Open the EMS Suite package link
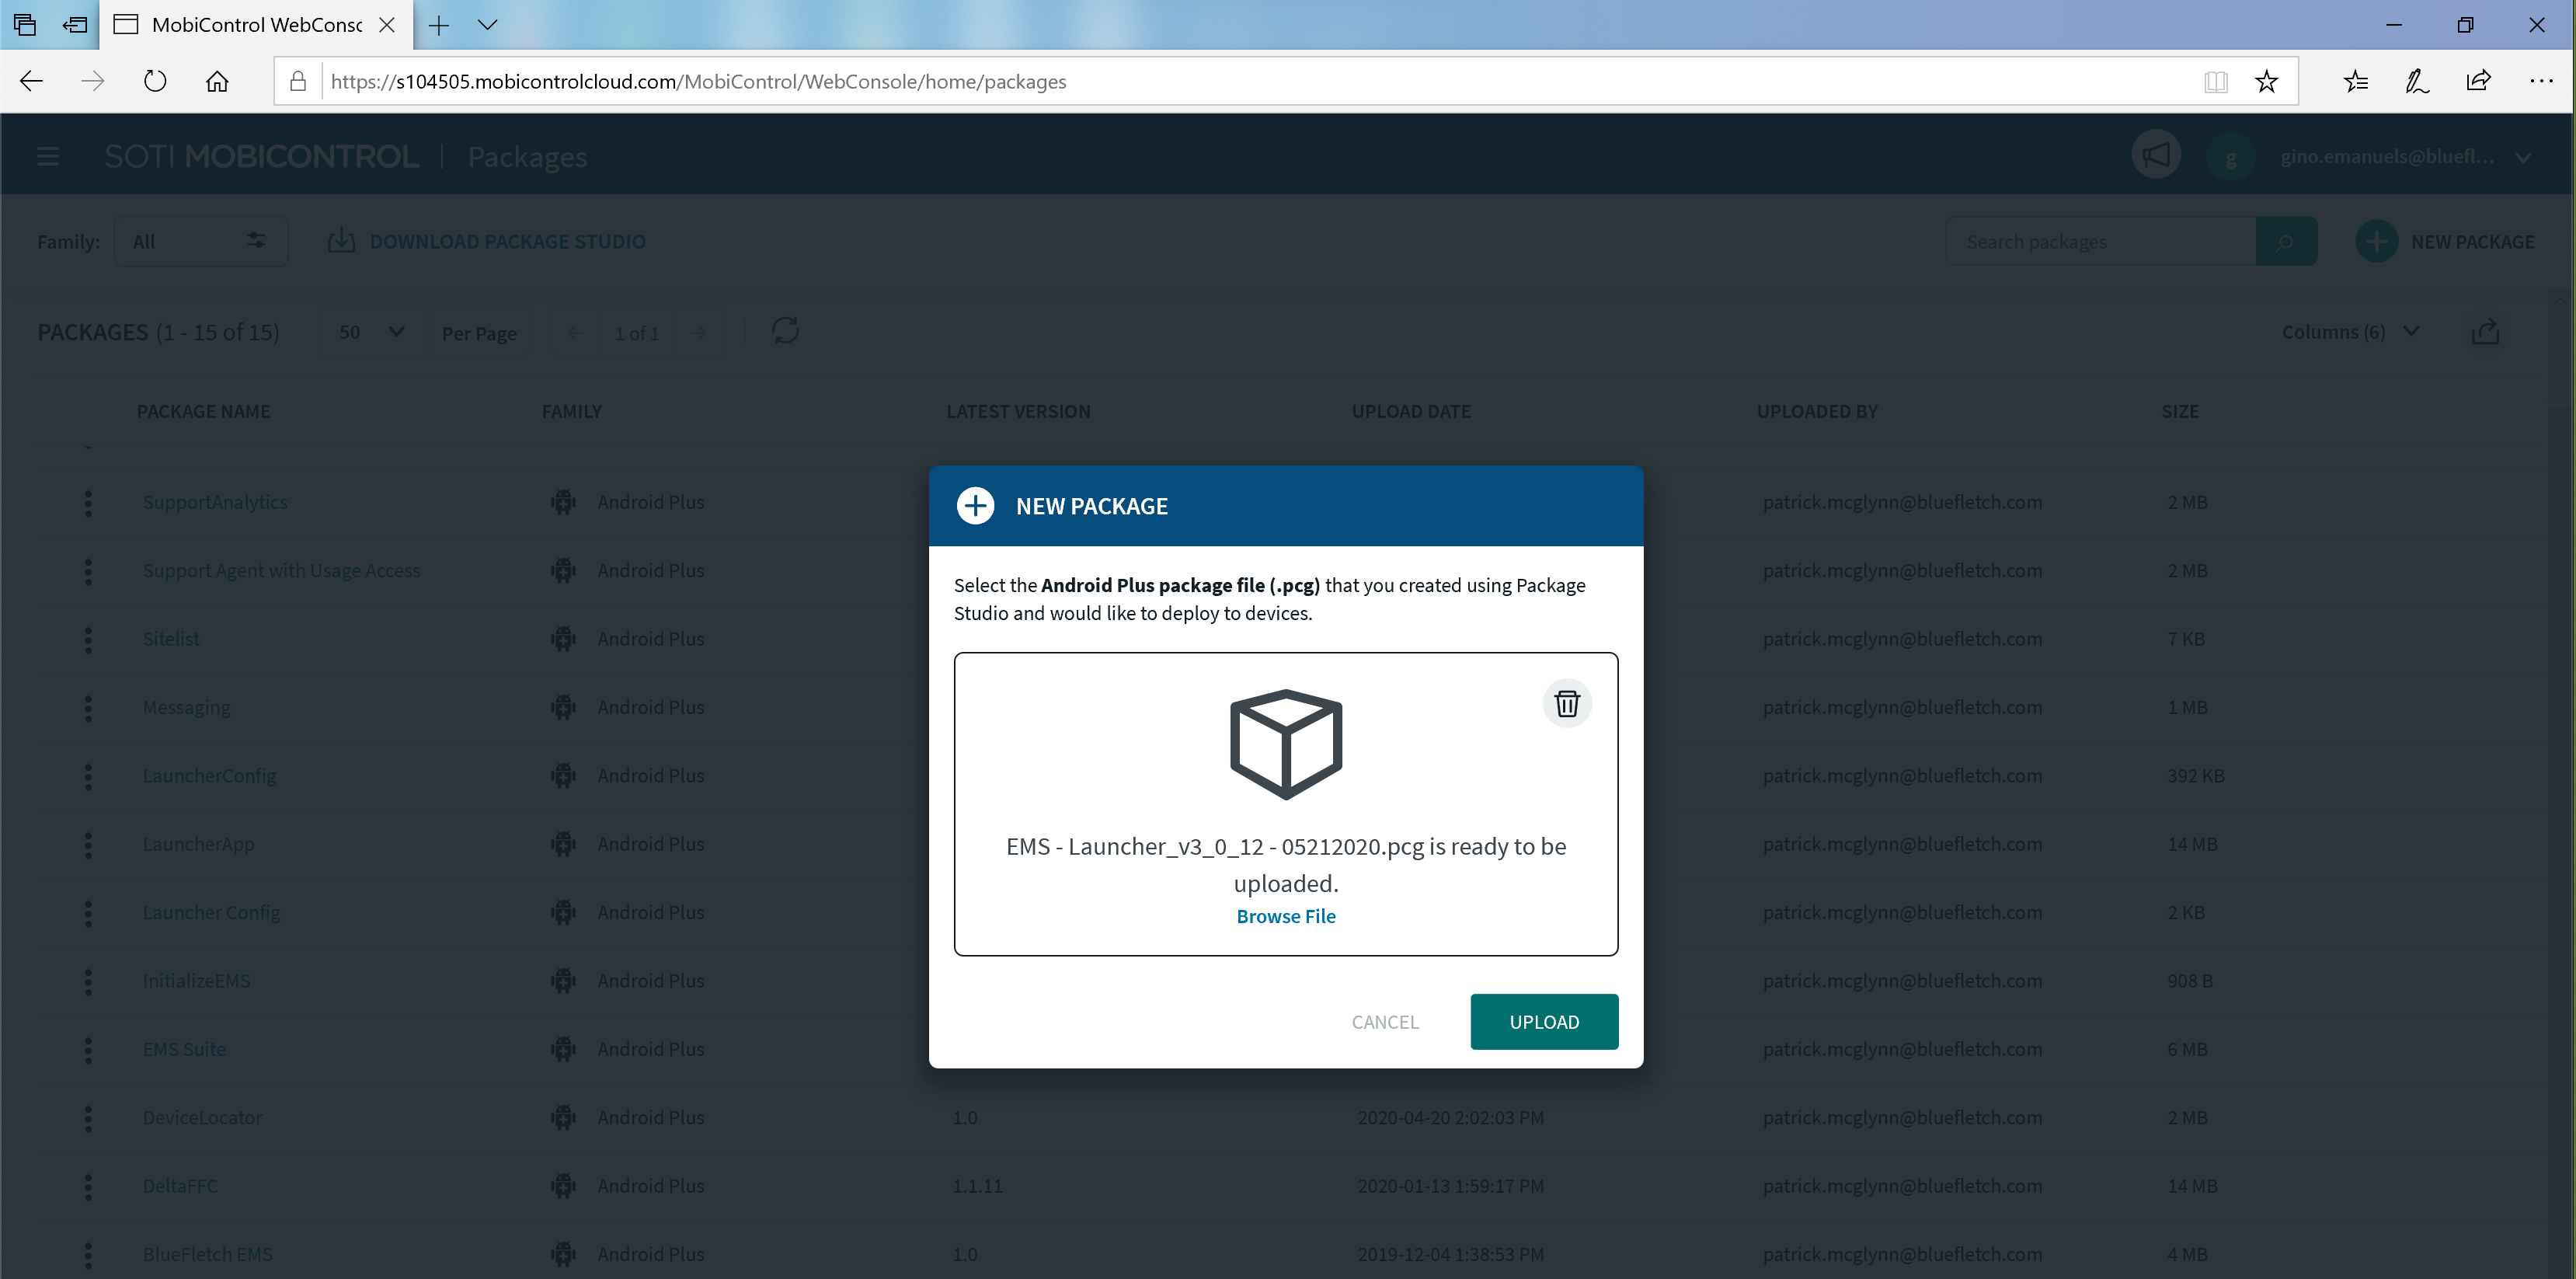This screenshot has height=1279, width=2576. point(184,1049)
